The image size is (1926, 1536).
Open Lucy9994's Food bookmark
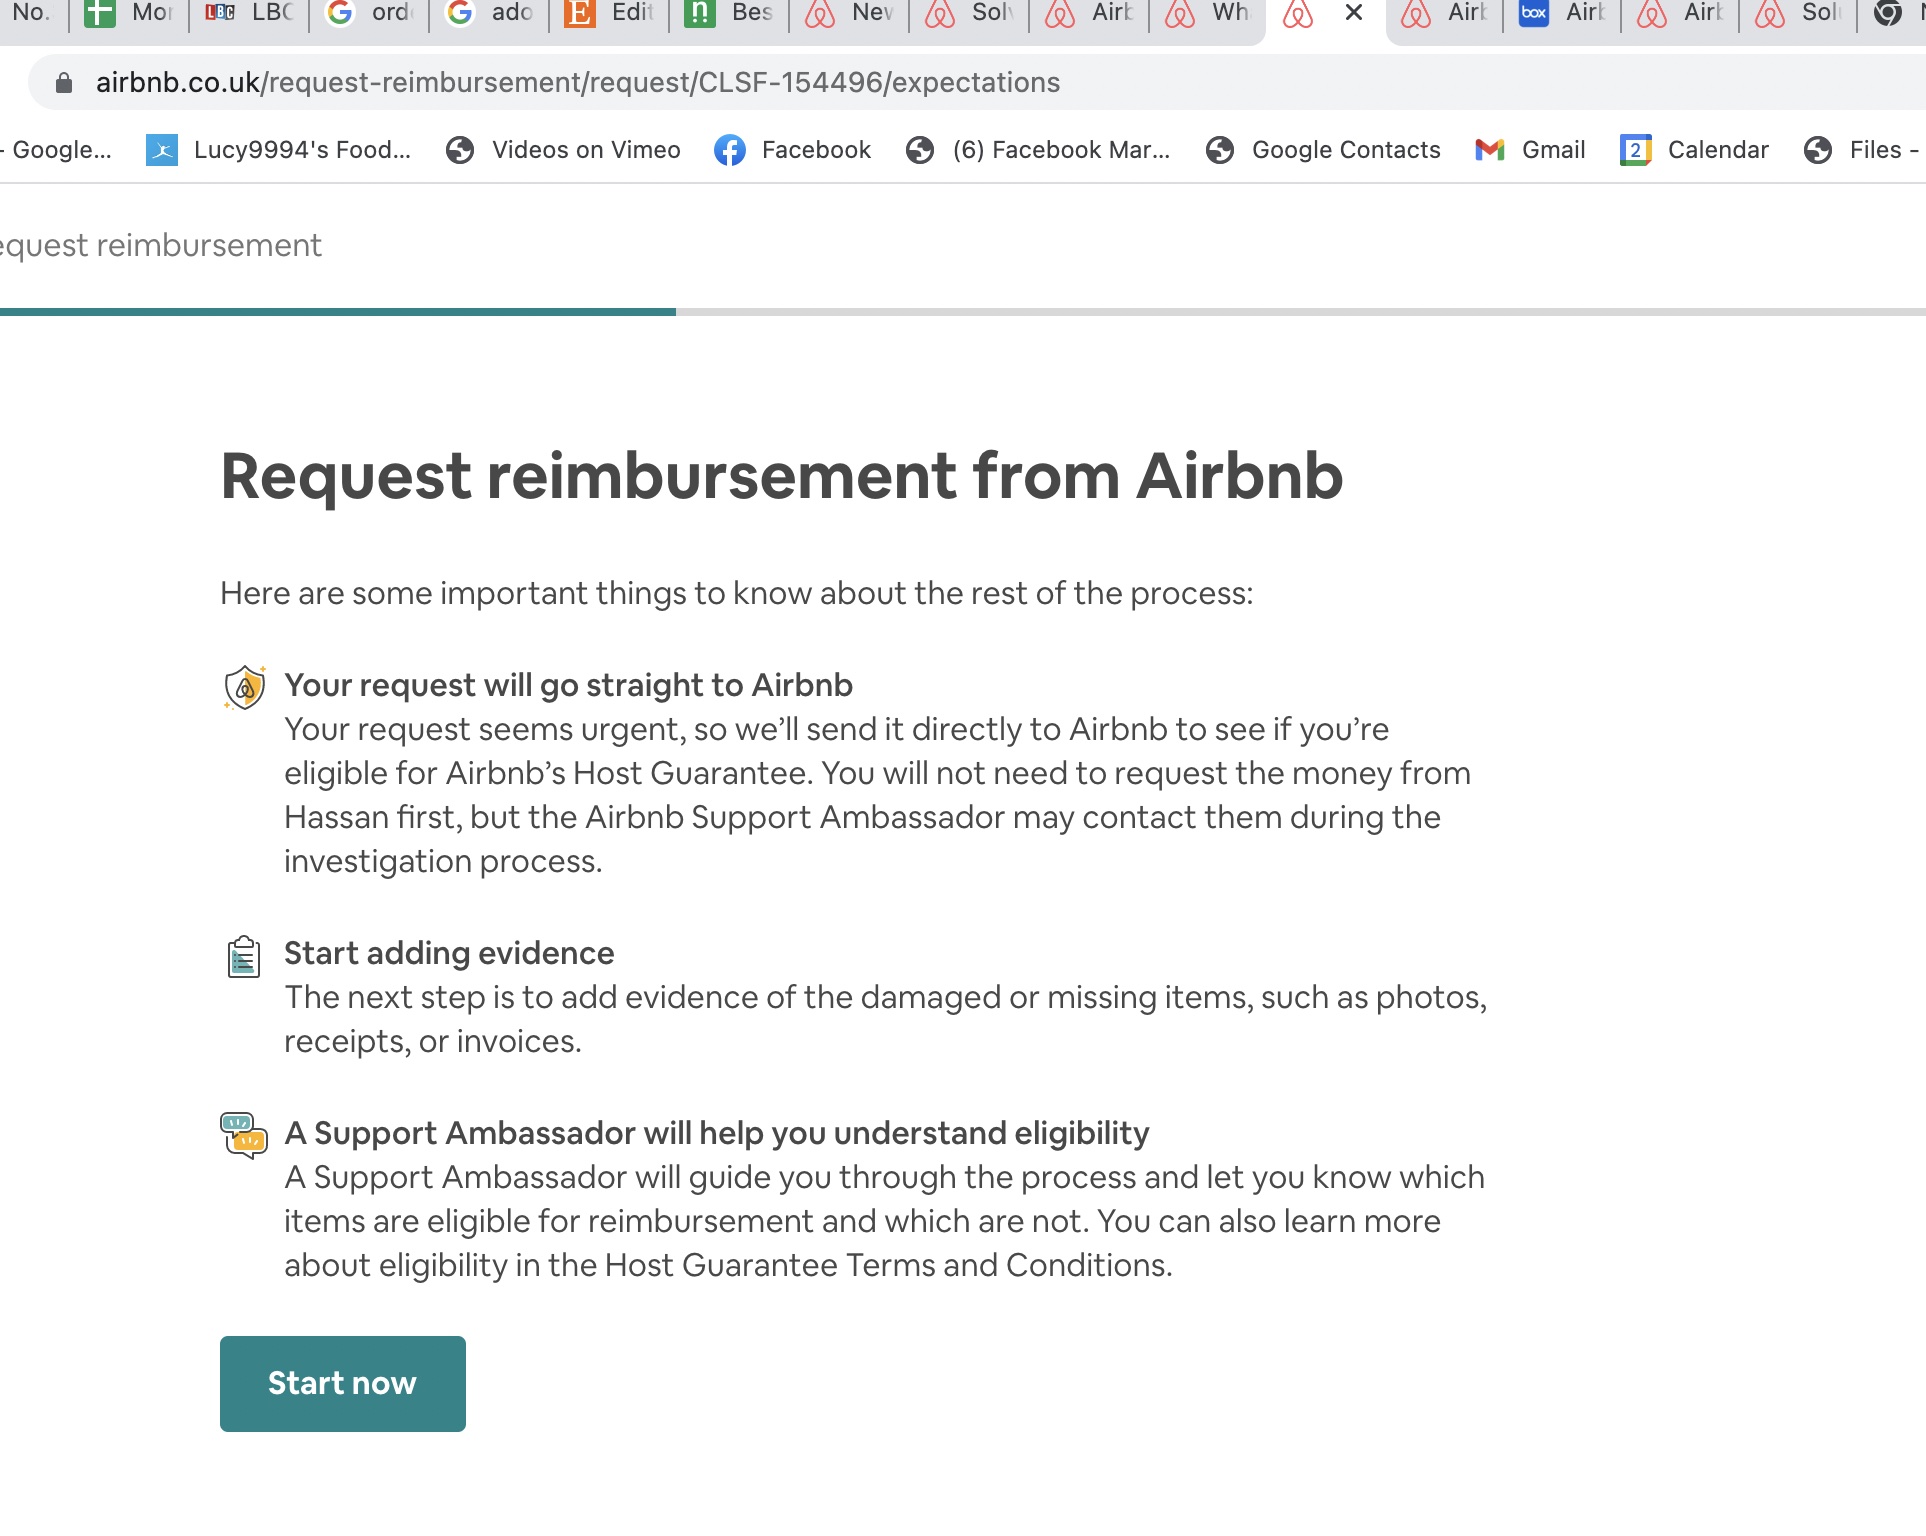tap(279, 150)
